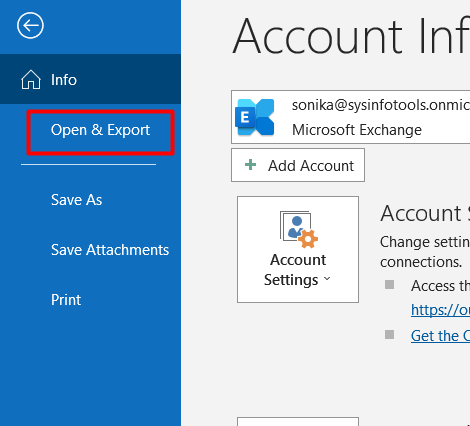
Task: Open the Info page from the home icon
Action: 31,80
